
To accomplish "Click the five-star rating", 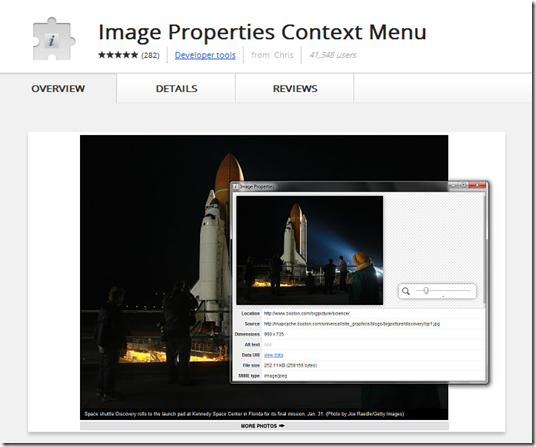I will point(118,55).
